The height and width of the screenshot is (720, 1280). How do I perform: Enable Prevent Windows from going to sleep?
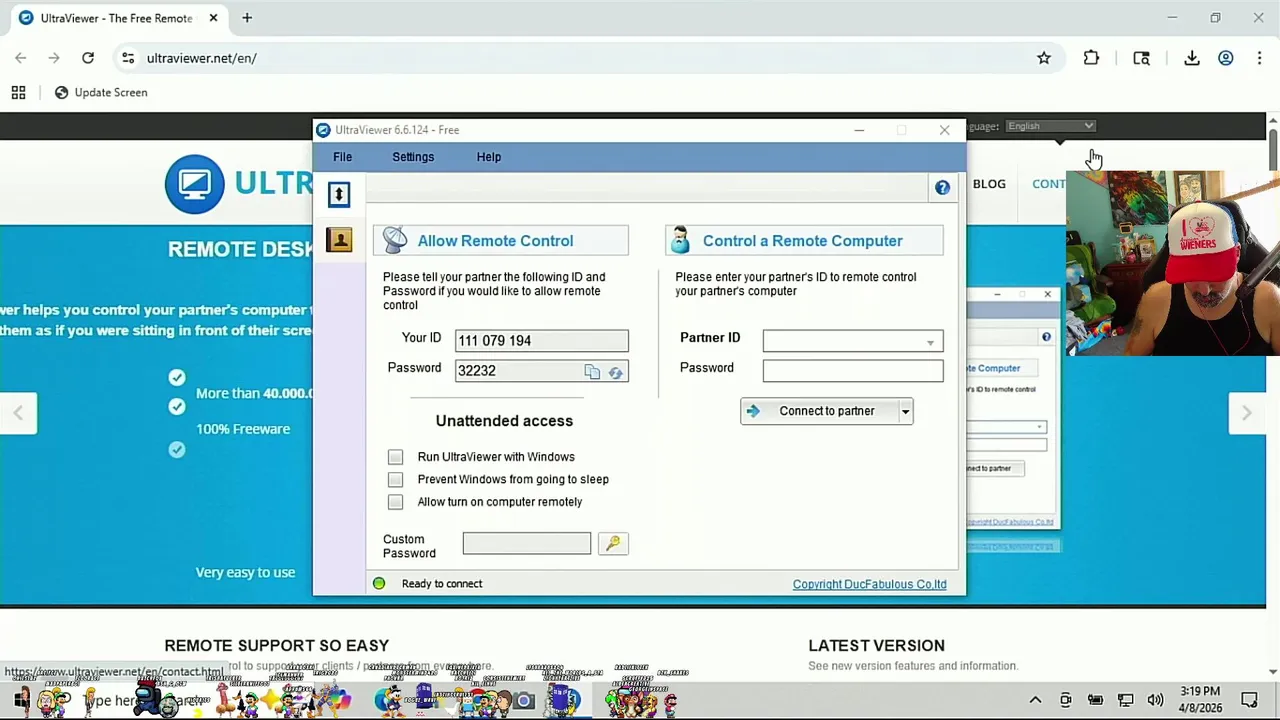tap(395, 480)
